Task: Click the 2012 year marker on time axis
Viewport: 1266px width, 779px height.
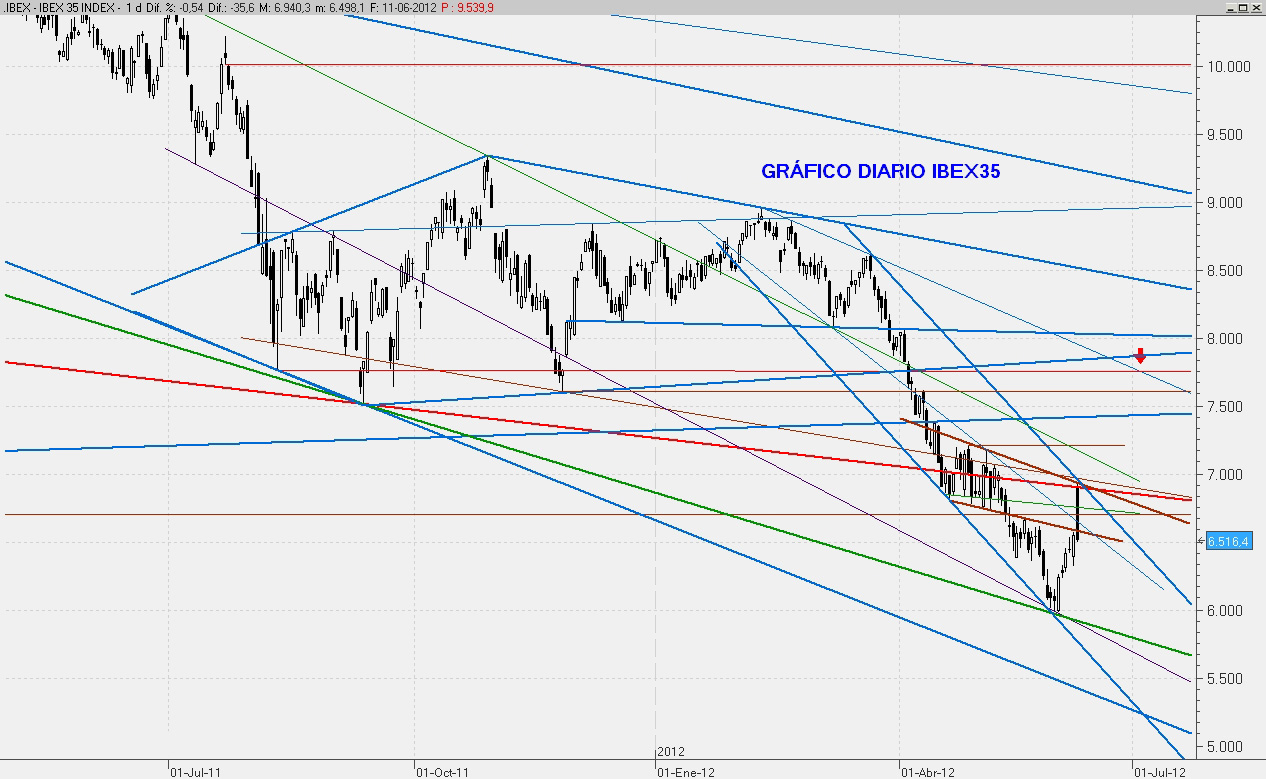Action: coord(670,751)
